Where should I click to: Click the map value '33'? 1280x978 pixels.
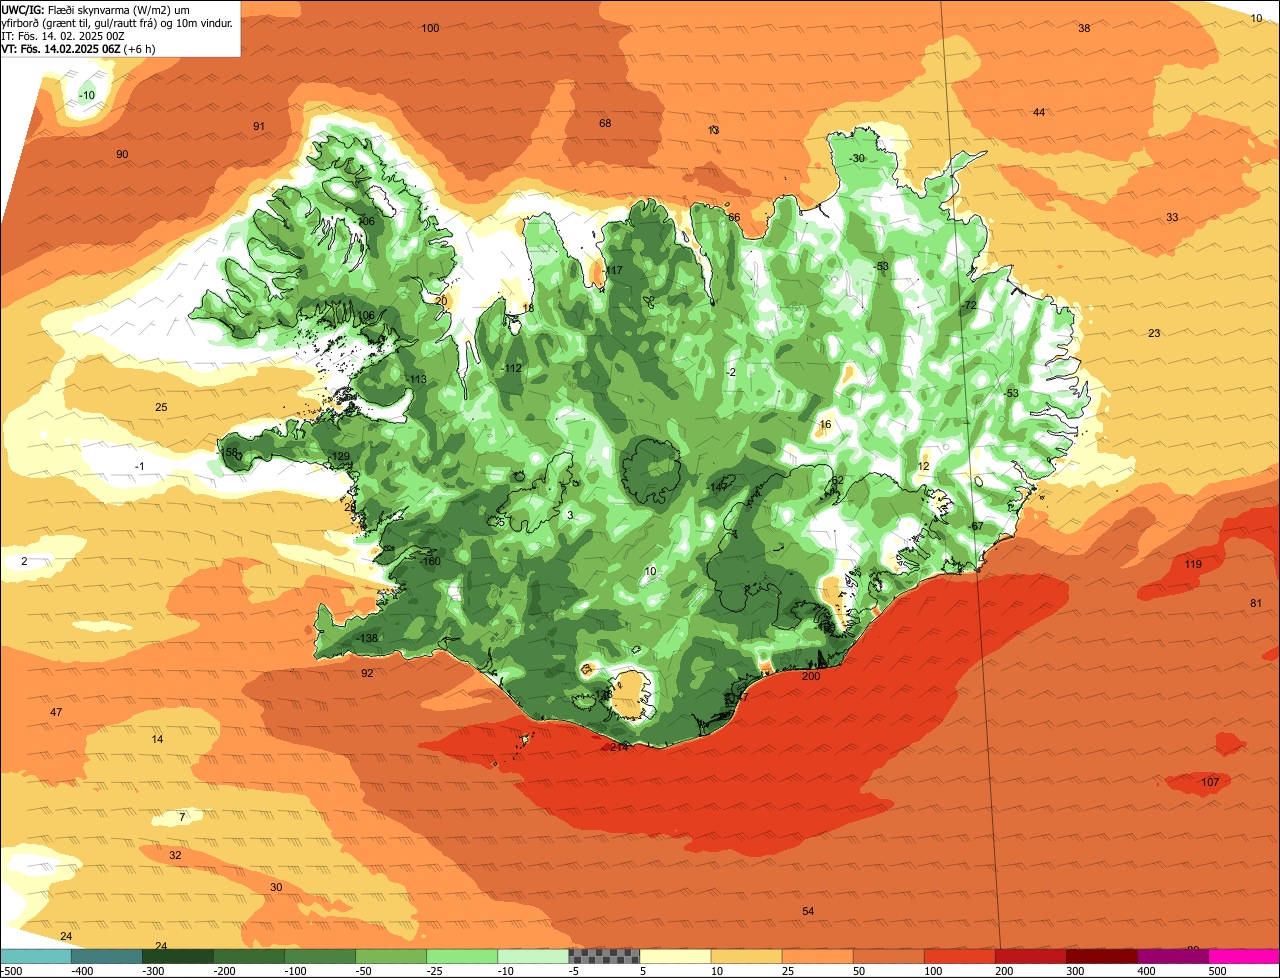[1172, 217]
